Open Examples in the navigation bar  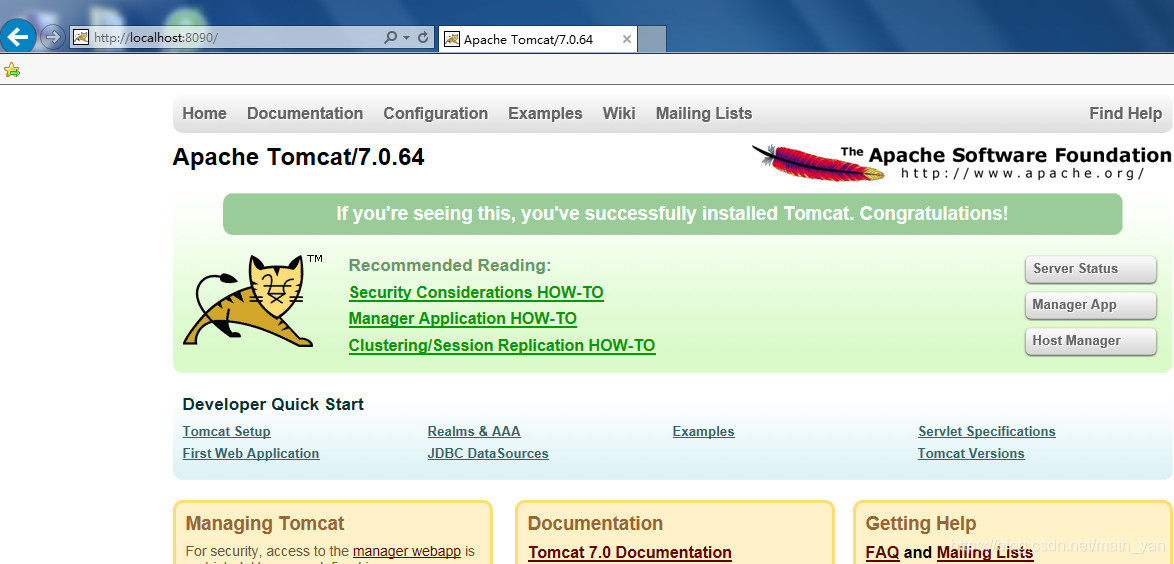[545, 113]
